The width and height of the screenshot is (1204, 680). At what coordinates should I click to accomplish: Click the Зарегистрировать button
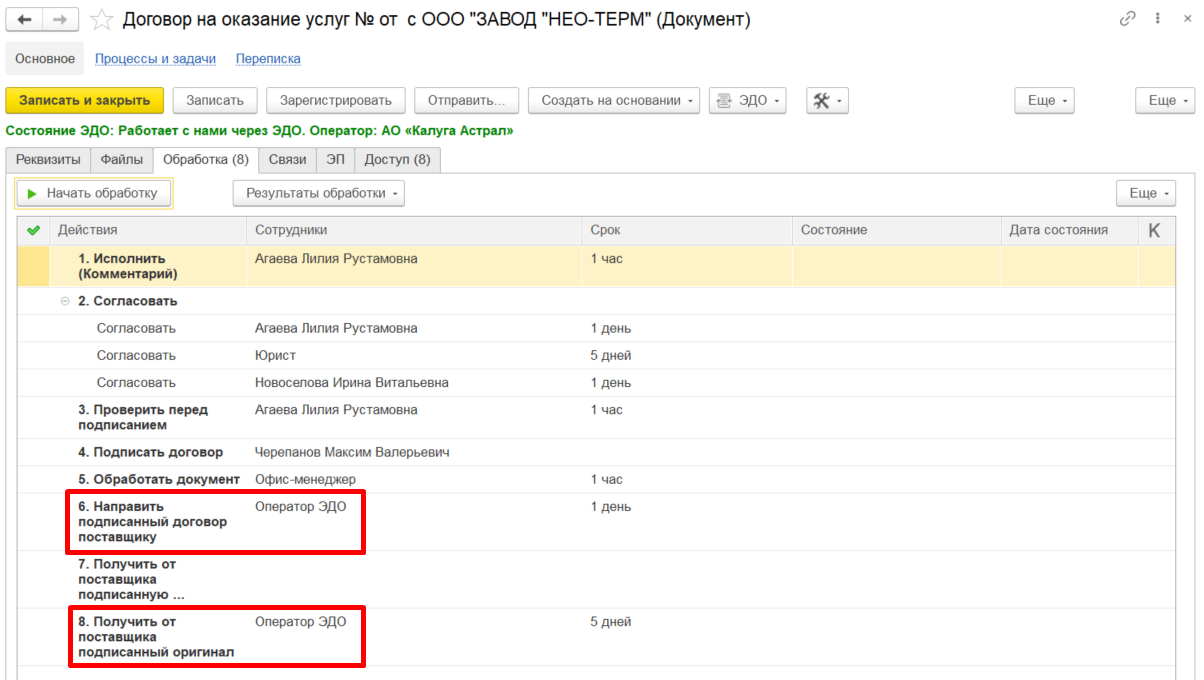pos(336,100)
